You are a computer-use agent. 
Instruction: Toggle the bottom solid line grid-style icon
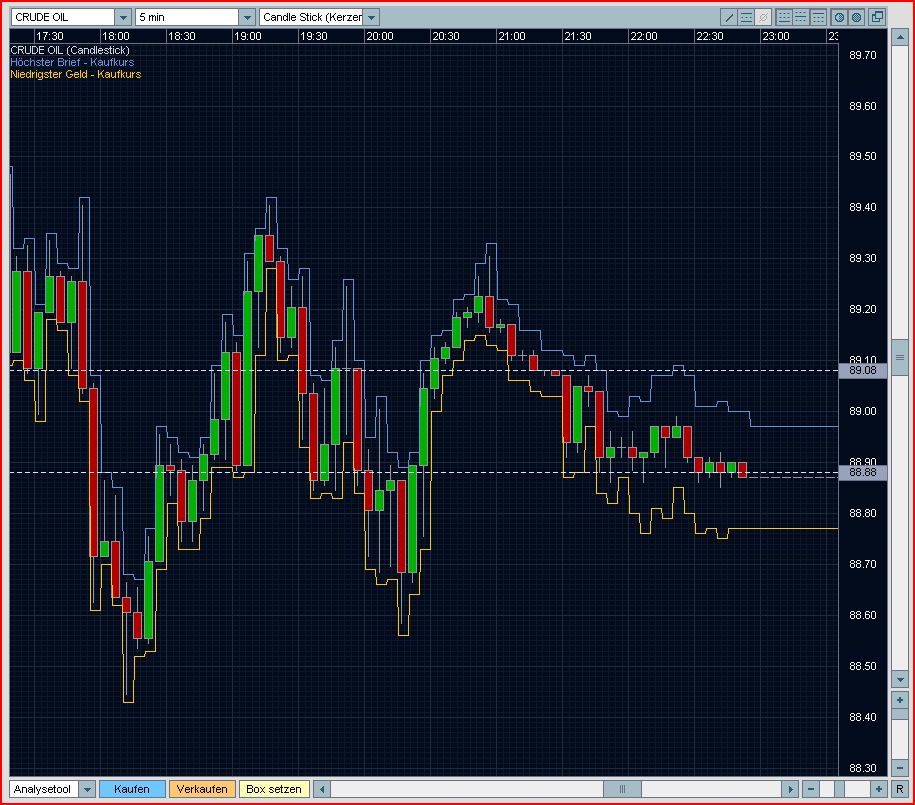click(x=784, y=17)
